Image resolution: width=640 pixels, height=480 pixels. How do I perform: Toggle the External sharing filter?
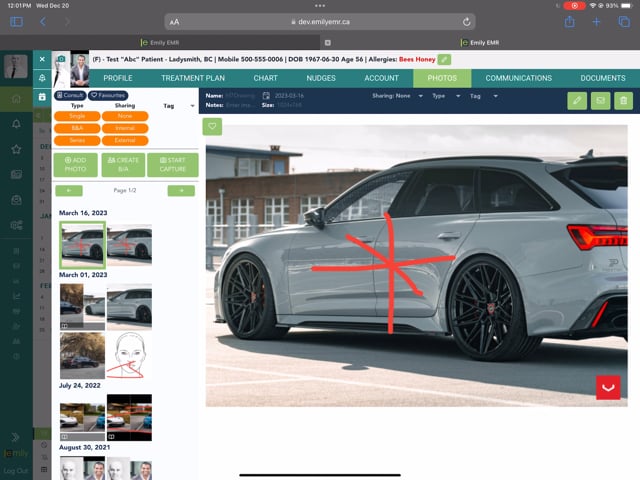coord(125,140)
